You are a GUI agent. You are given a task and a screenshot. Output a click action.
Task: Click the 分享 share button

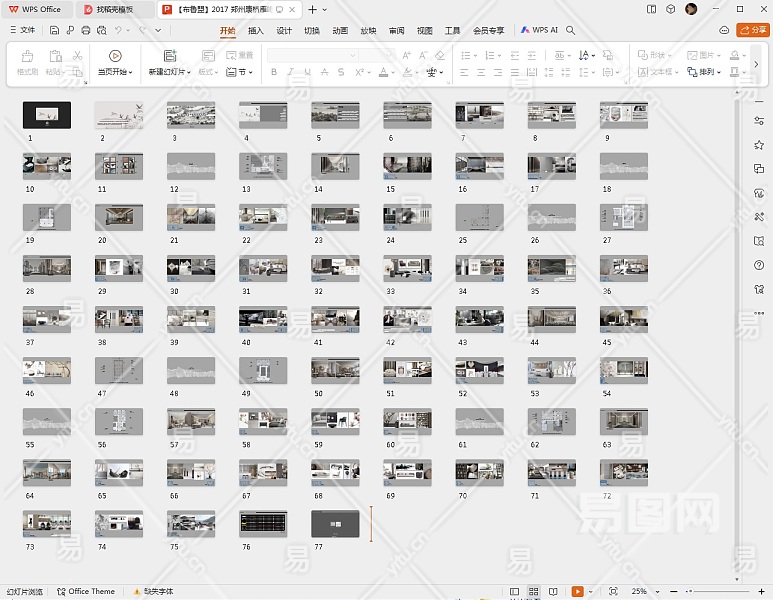pos(752,30)
